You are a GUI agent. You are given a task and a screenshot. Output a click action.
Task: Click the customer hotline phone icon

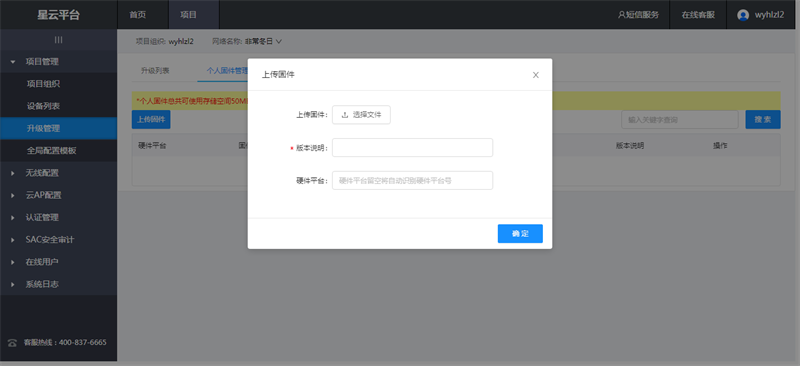[x=12, y=343]
